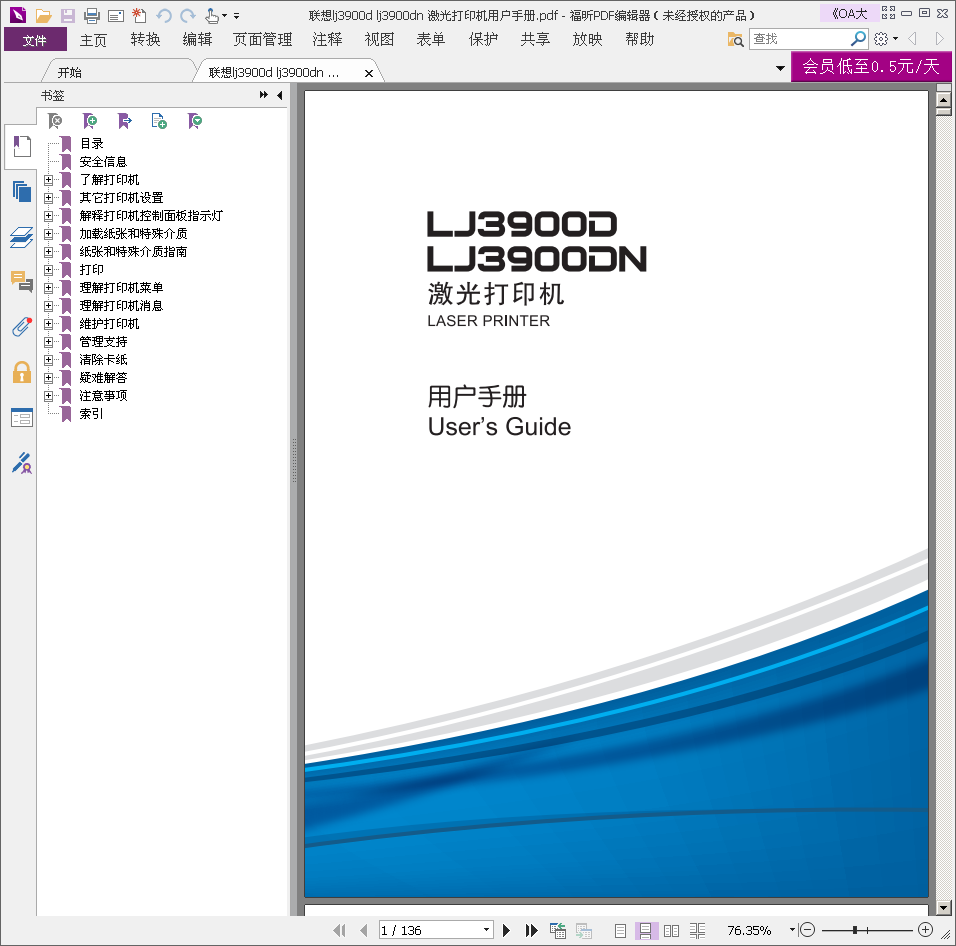Select the 索引 bookmark
956x946 pixels.
[x=91, y=414]
